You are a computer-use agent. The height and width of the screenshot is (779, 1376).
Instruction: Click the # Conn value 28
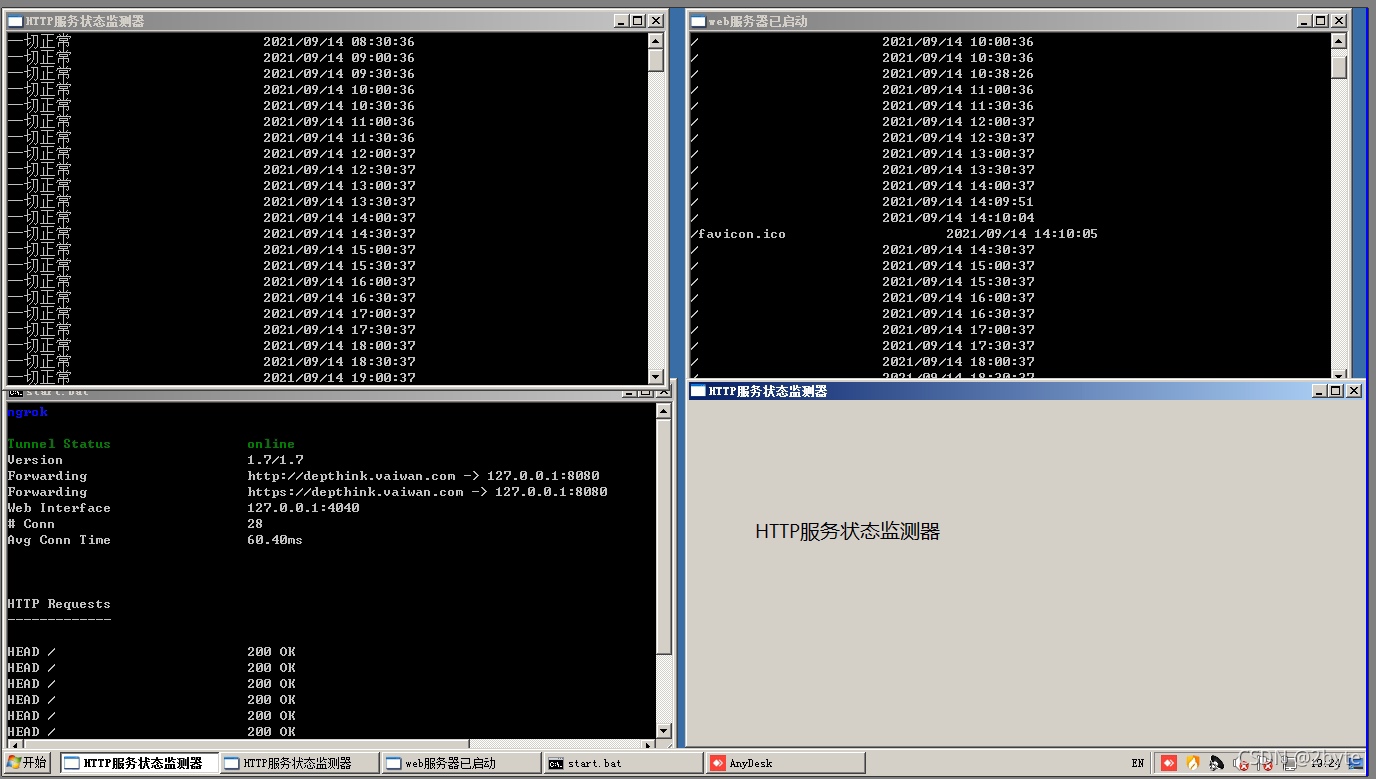coord(255,524)
